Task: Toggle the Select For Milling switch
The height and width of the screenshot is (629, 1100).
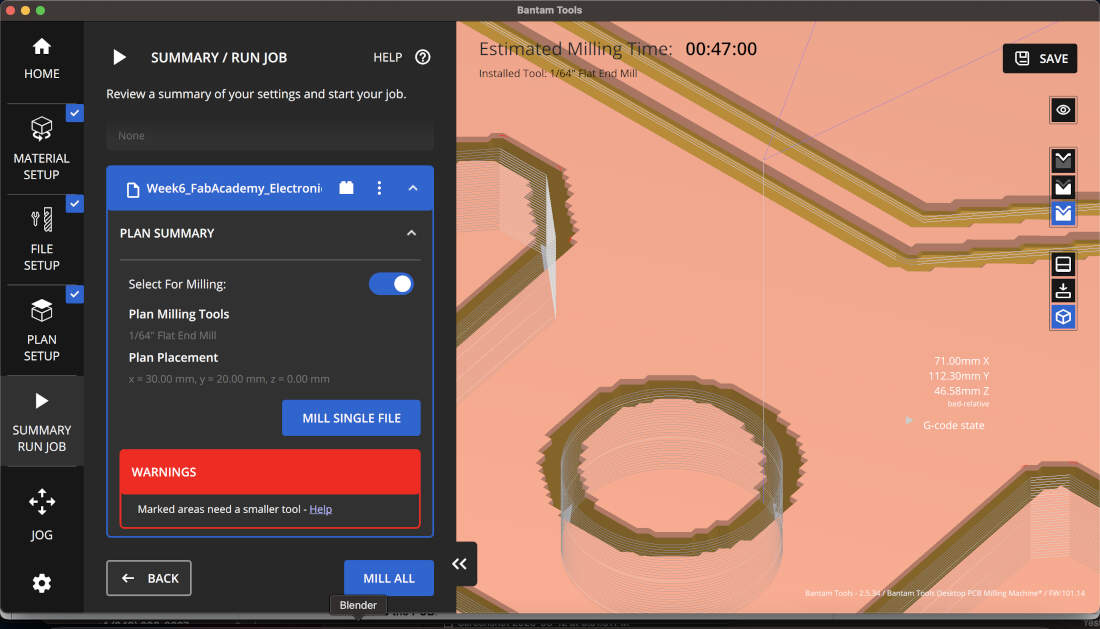Action: (391, 284)
